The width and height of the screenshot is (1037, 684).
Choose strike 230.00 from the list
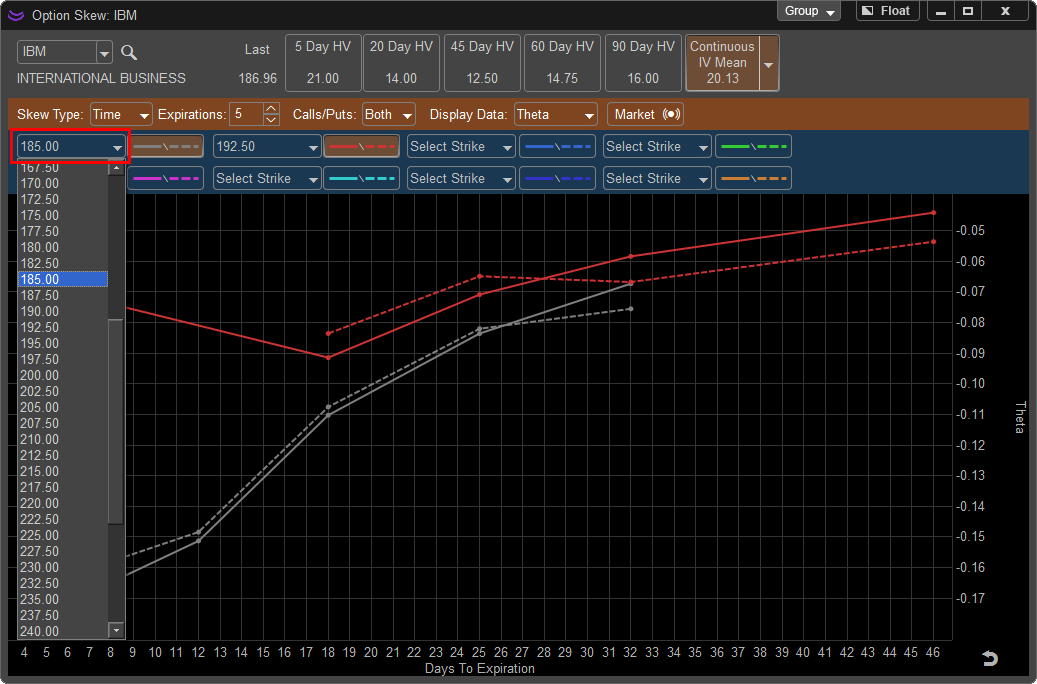tap(63, 567)
